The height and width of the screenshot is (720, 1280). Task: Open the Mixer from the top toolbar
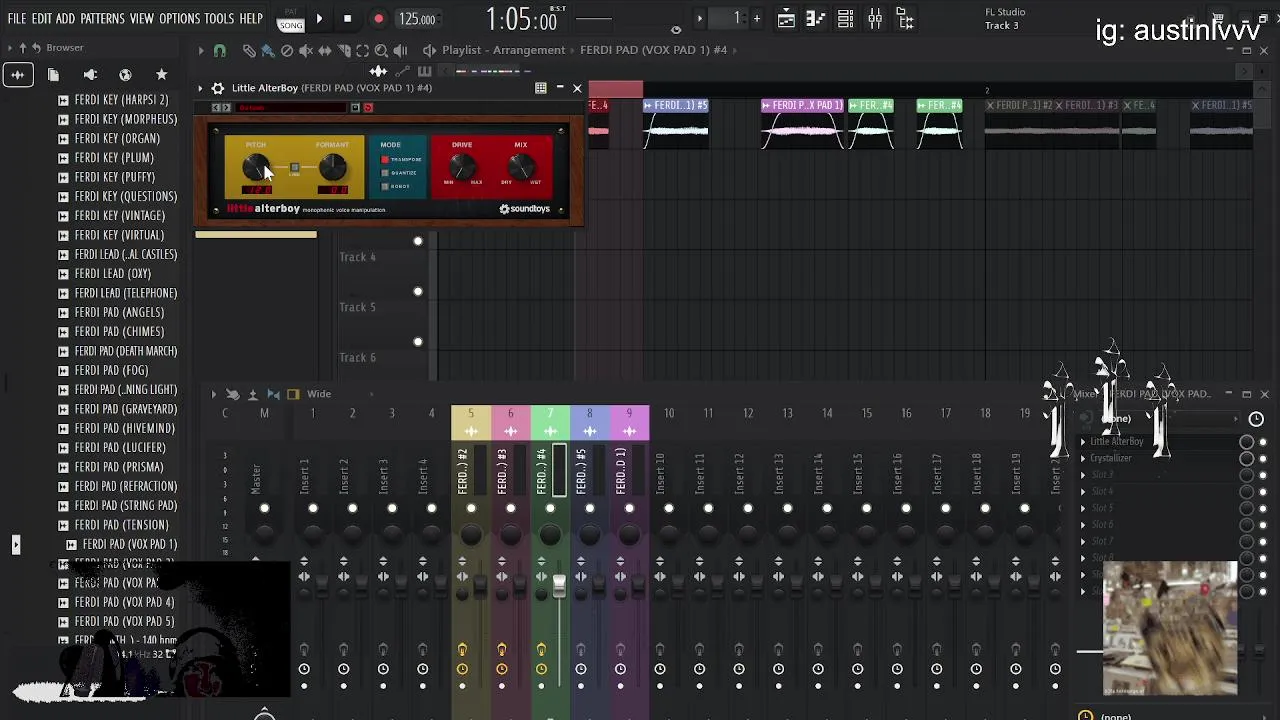(875, 18)
